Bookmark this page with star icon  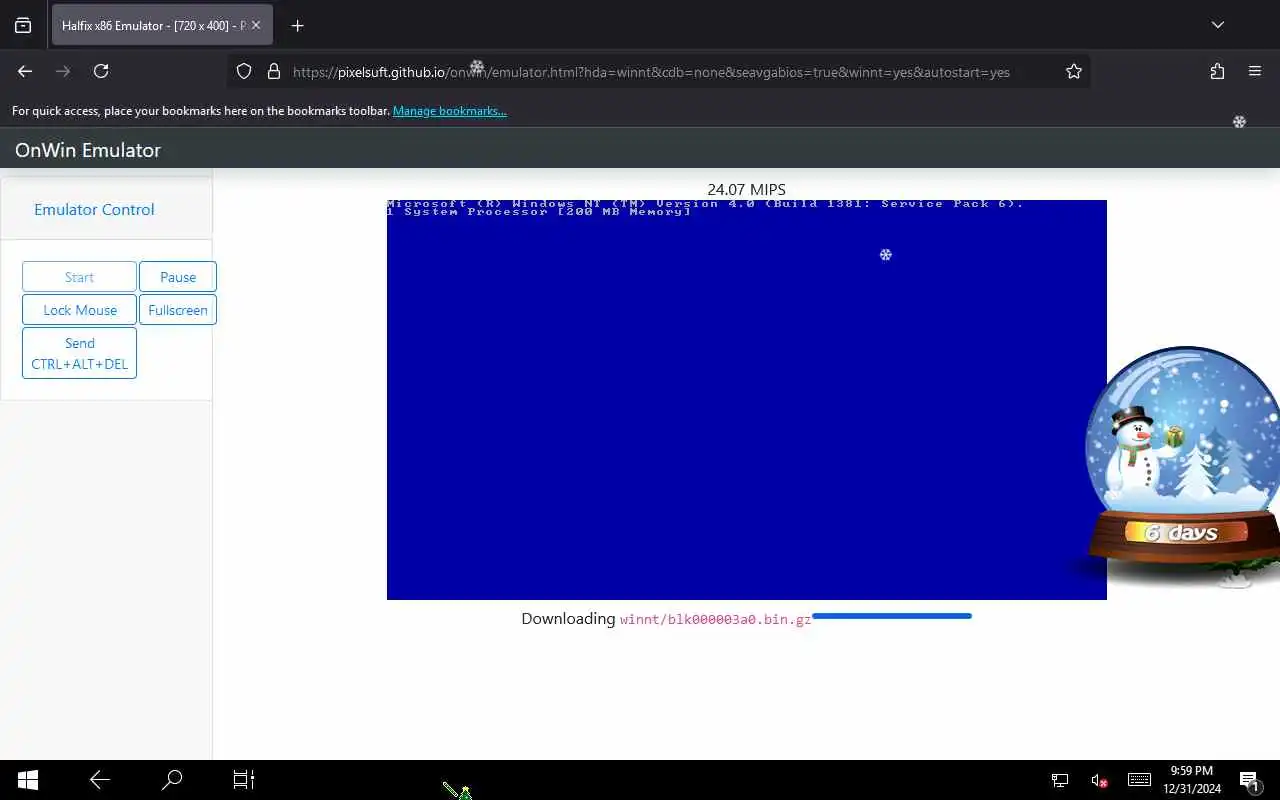[1074, 71]
